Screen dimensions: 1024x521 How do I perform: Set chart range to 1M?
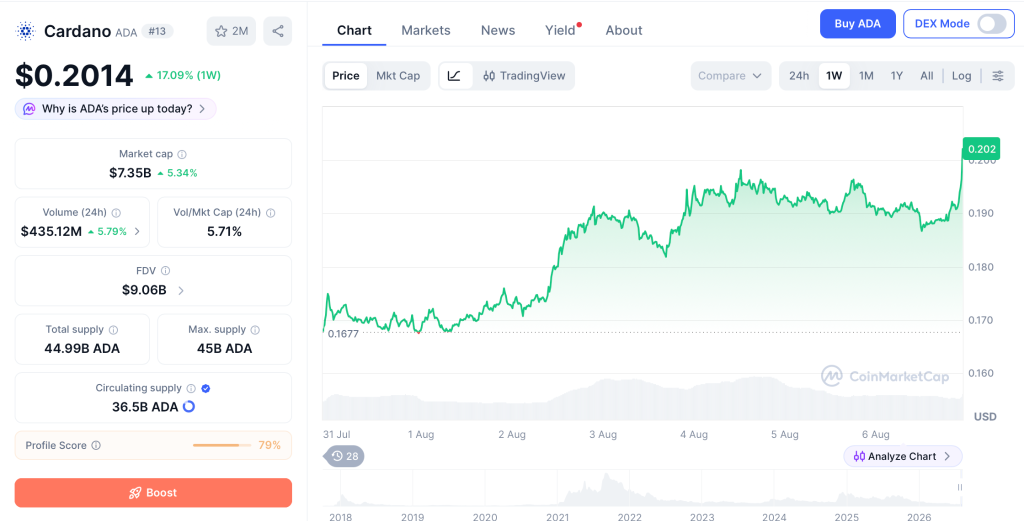click(866, 76)
